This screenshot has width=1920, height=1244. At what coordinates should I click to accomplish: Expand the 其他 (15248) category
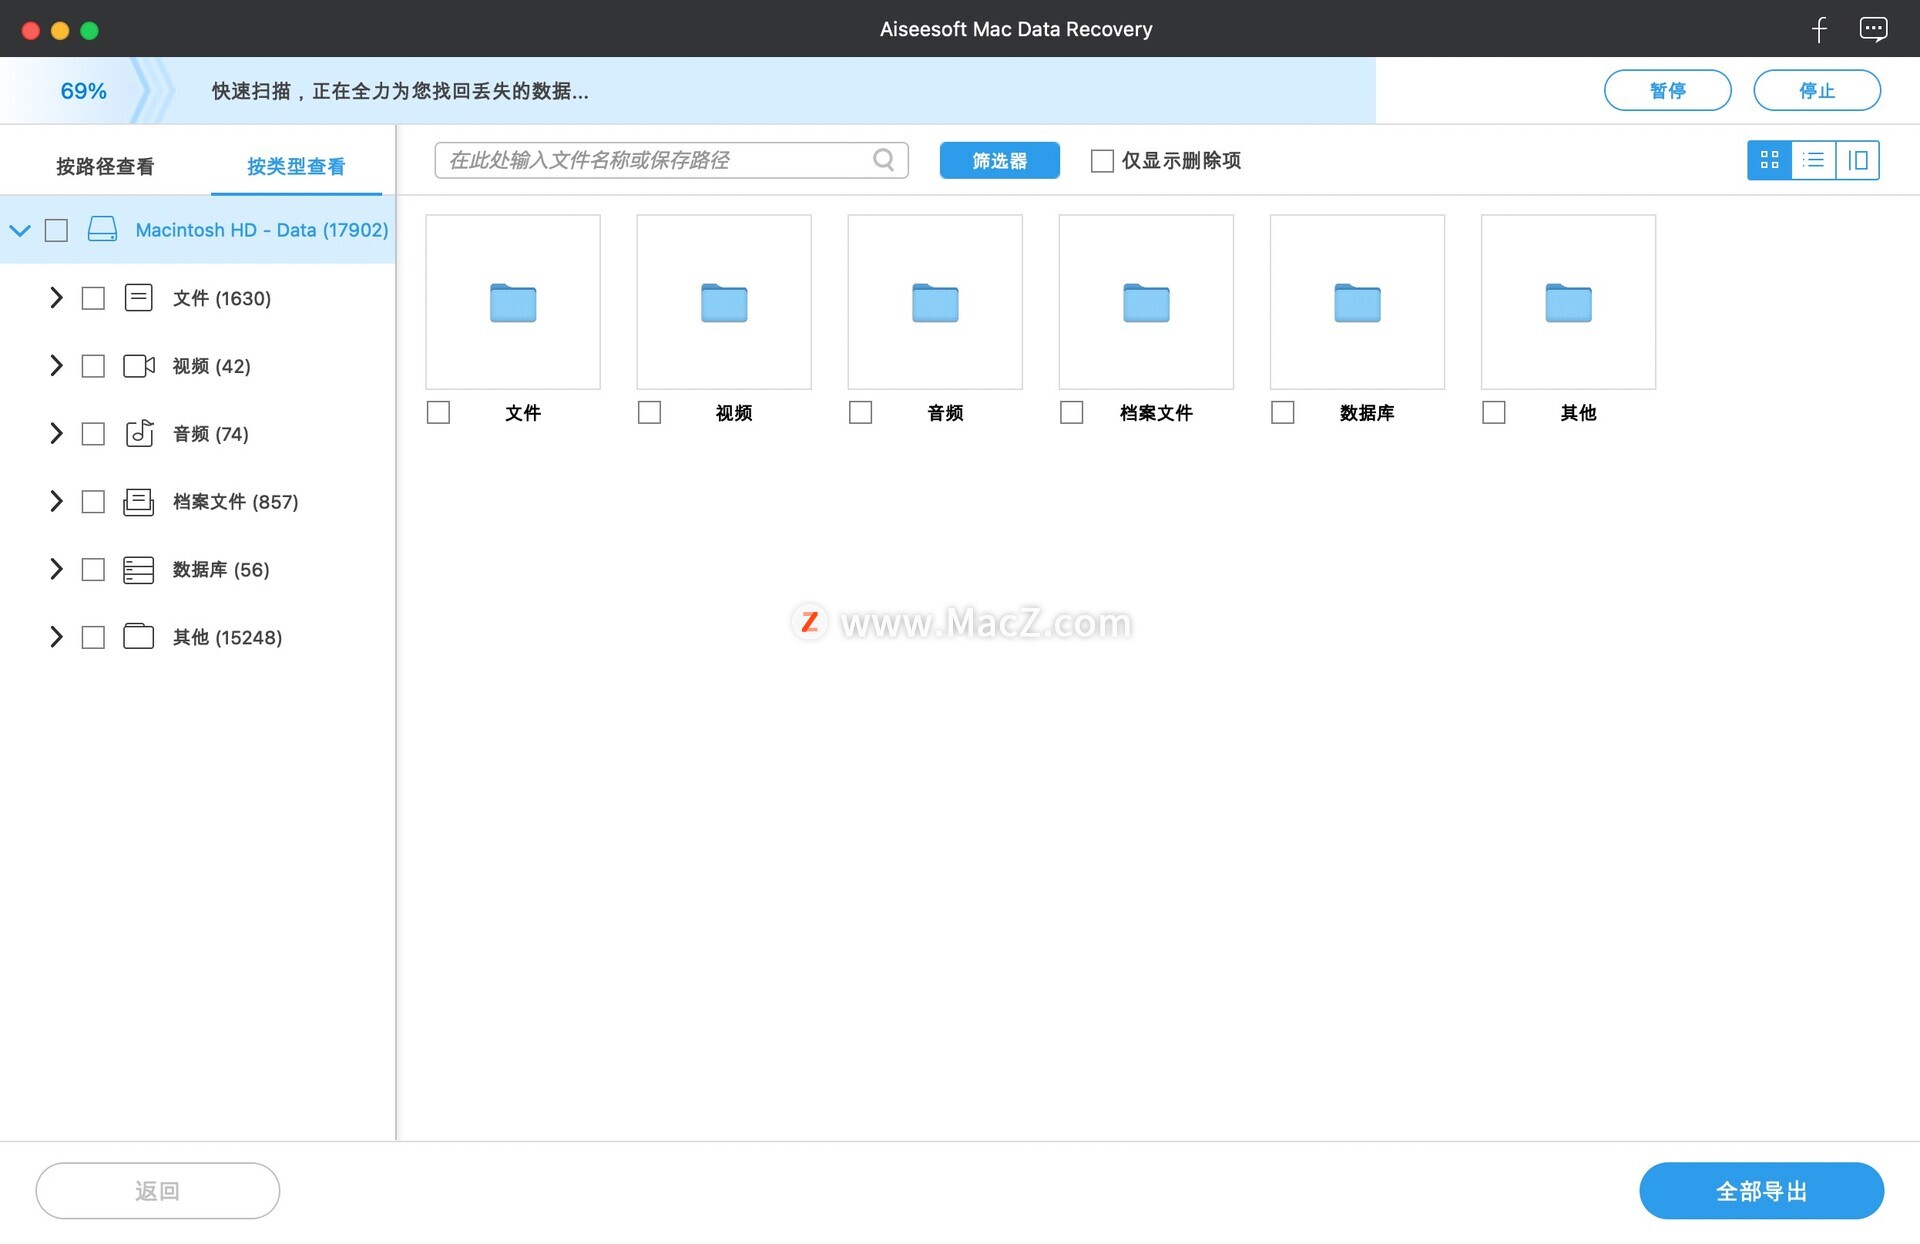pyautogui.click(x=56, y=638)
